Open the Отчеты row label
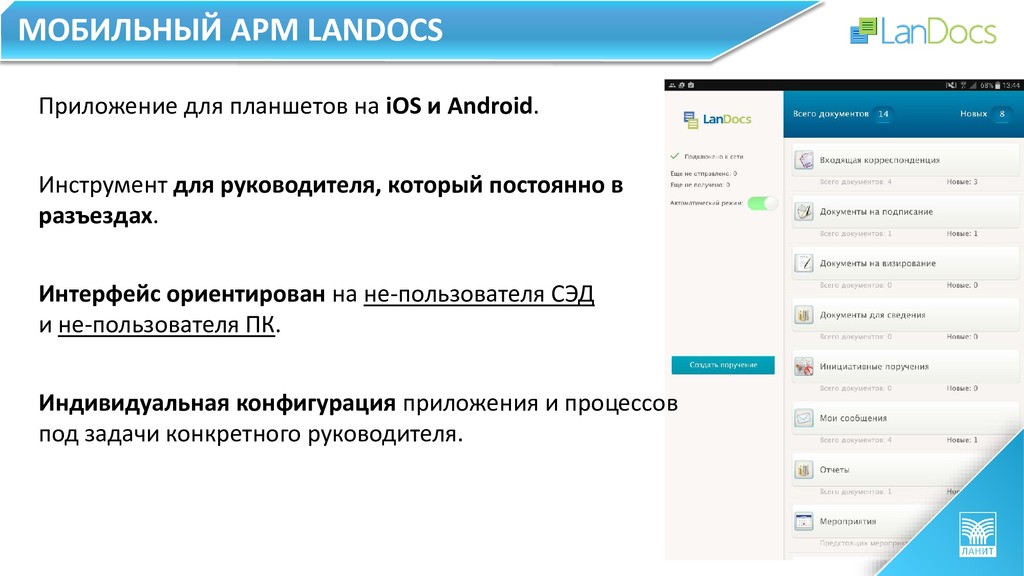1024x576 pixels. 834,470
